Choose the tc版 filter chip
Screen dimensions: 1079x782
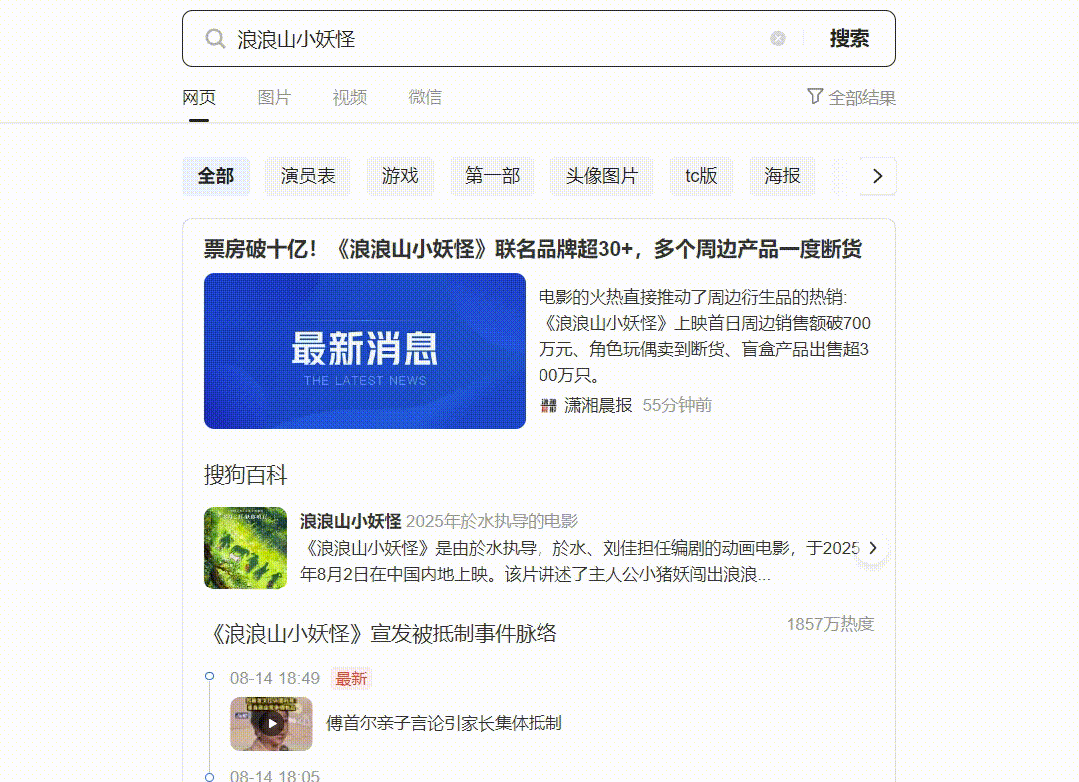coord(701,176)
